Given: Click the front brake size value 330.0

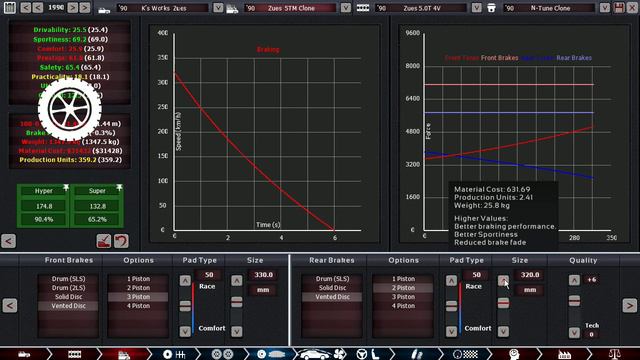Looking at the screenshot, I should click(263, 275).
